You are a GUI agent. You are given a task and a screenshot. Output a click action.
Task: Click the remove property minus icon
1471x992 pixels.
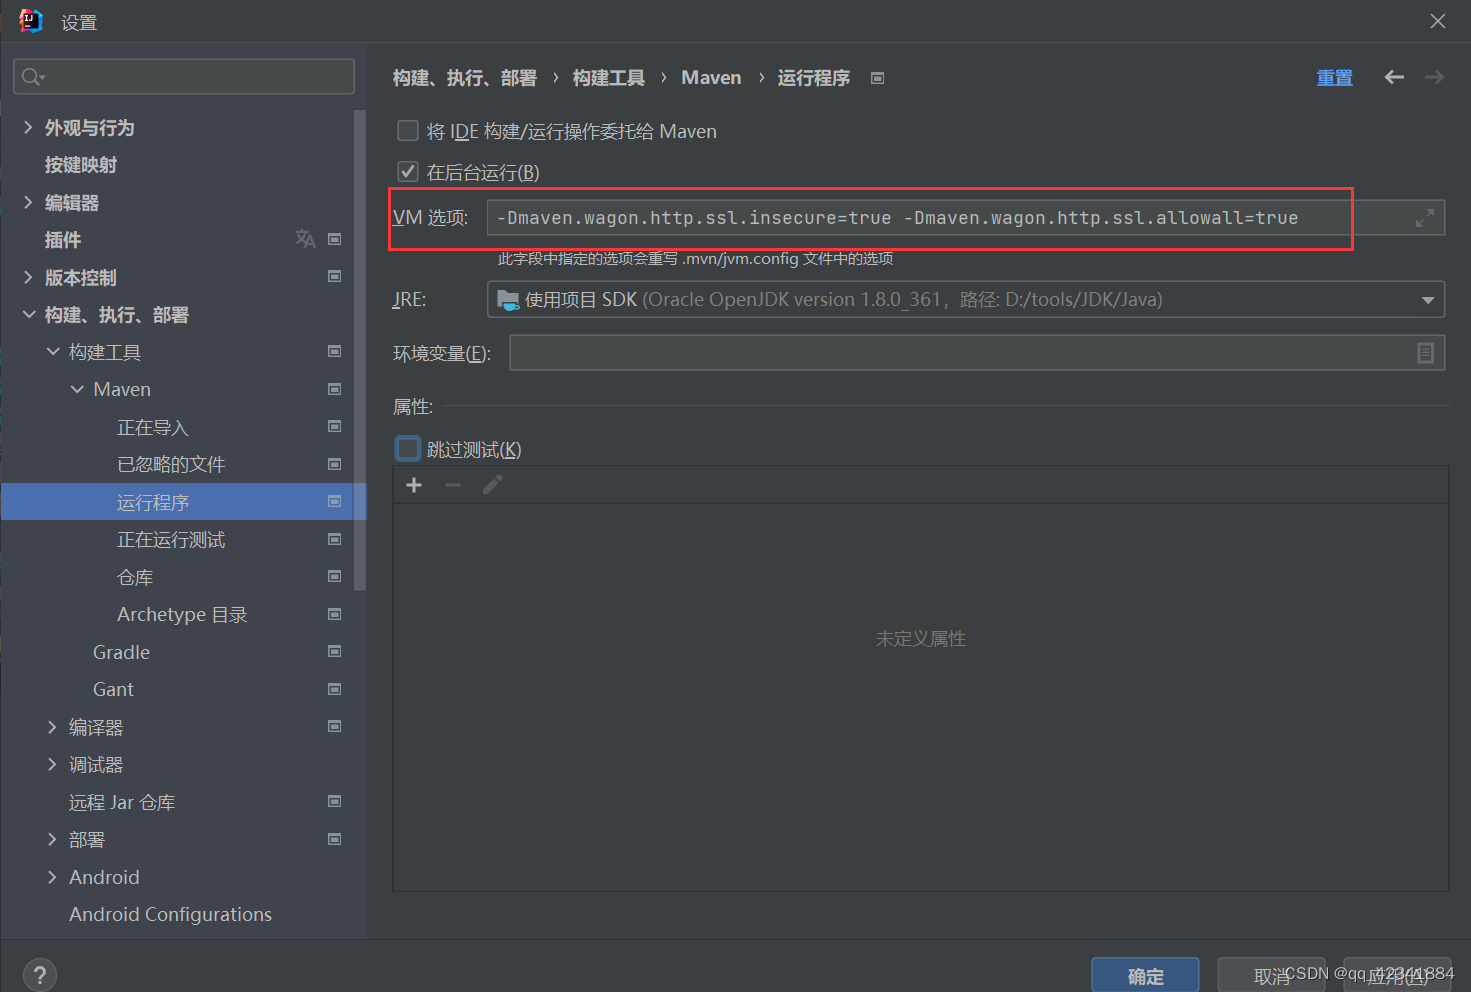pyautogui.click(x=453, y=485)
